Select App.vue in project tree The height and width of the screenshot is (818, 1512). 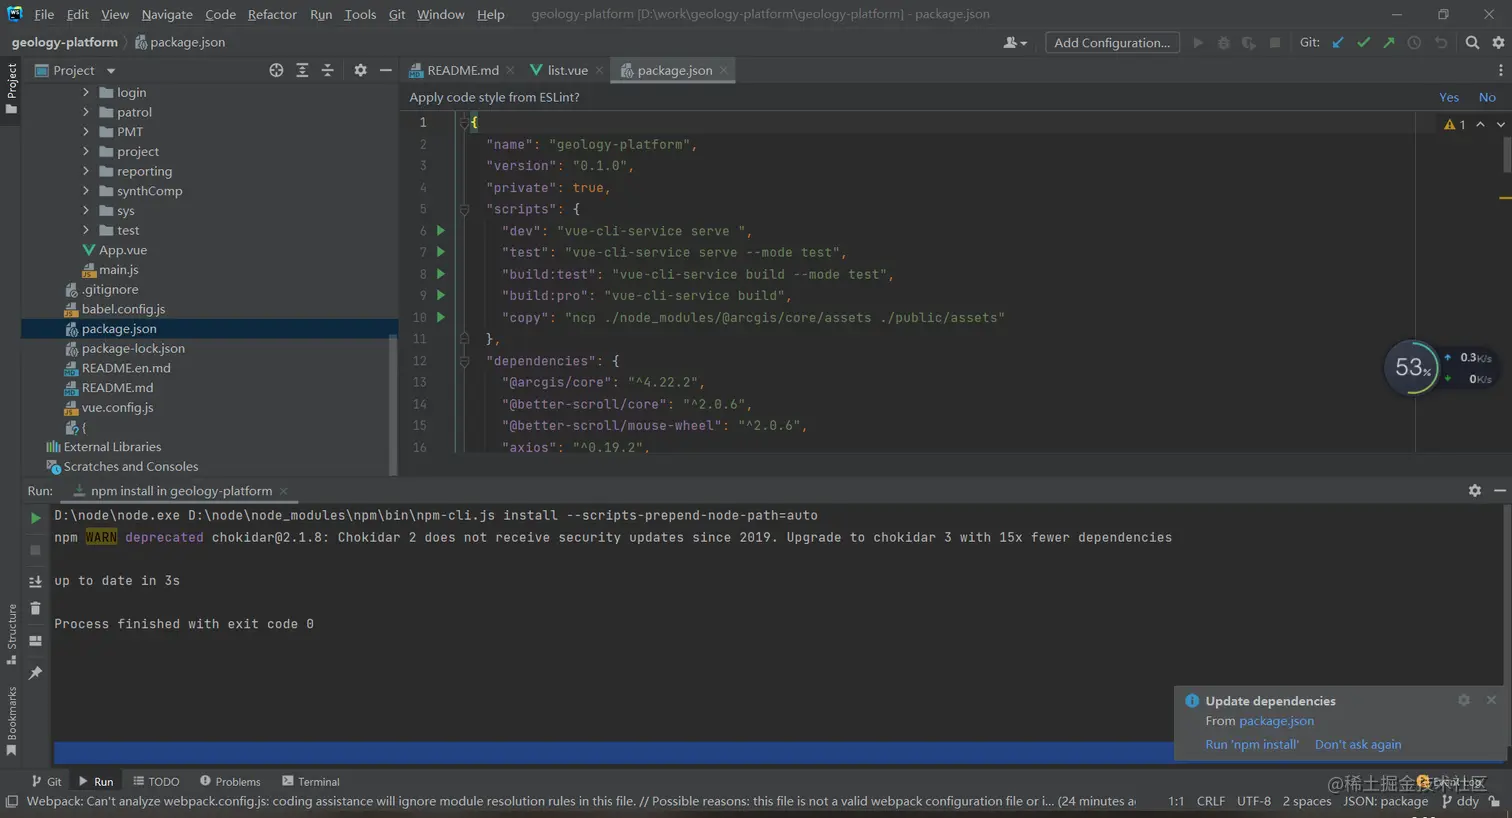pos(123,250)
